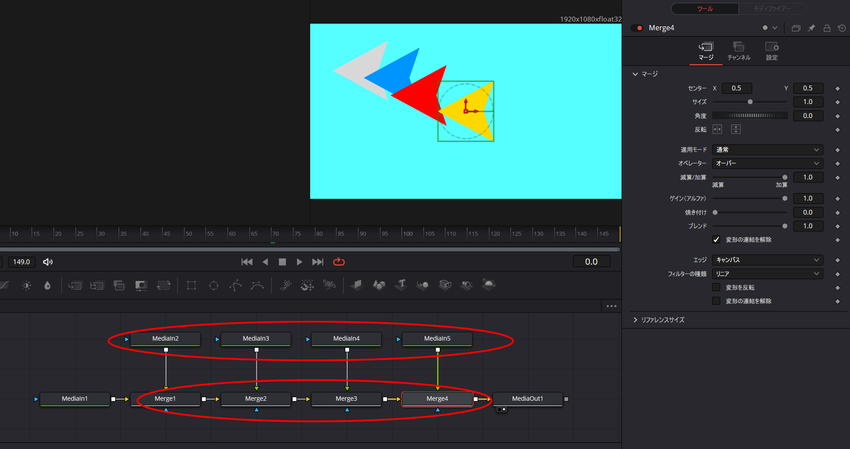Open the node editor three-dots menu
This screenshot has height=449, width=850.
pos(611,306)
